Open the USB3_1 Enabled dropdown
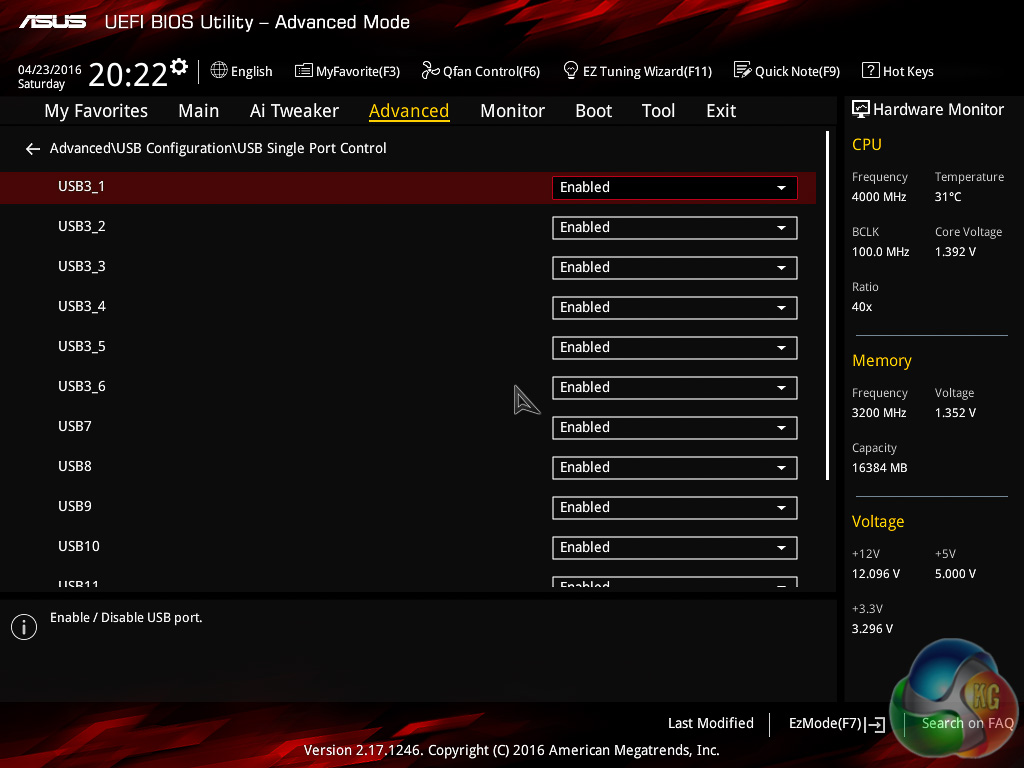 675,188
